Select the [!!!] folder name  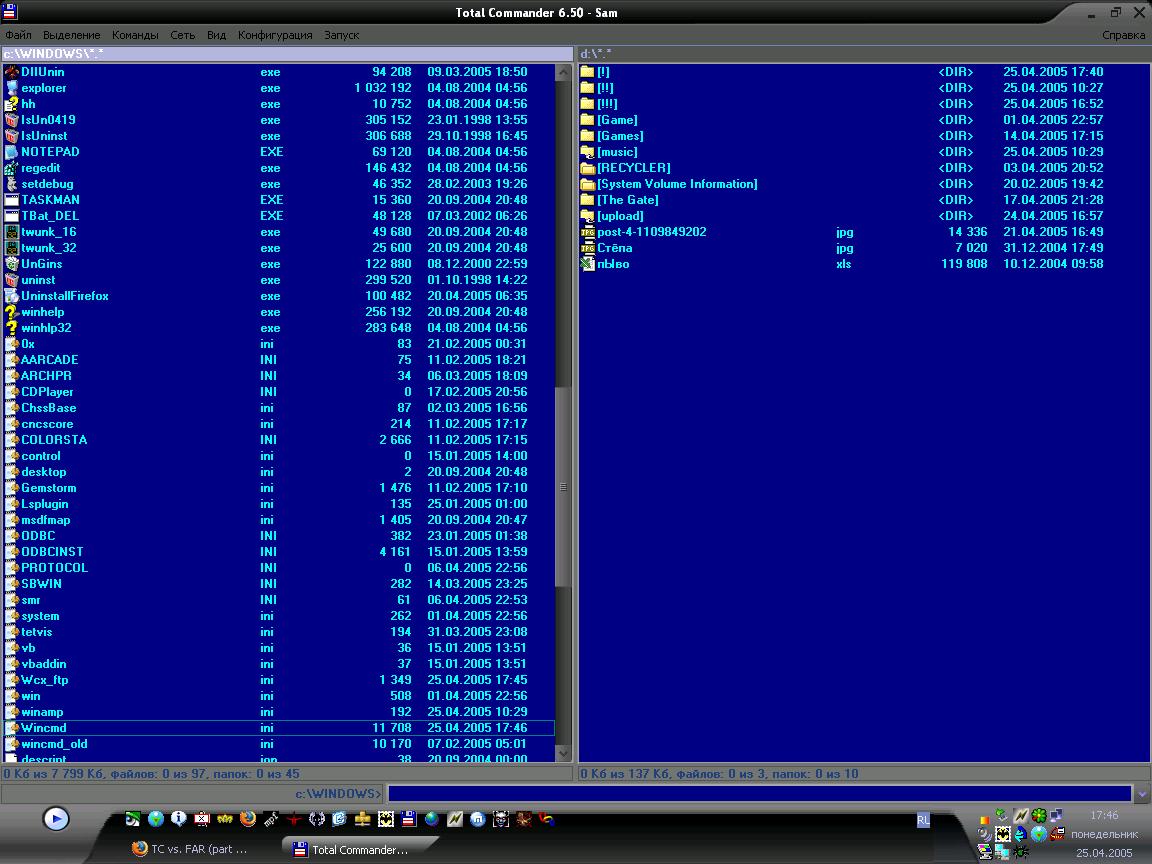[608, 104]
